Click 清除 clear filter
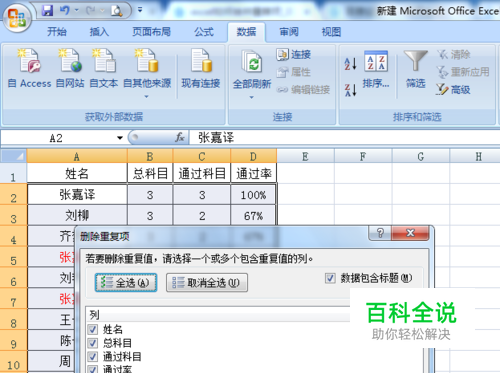Viewport: 500px width, 373px height. coord(454,54)
